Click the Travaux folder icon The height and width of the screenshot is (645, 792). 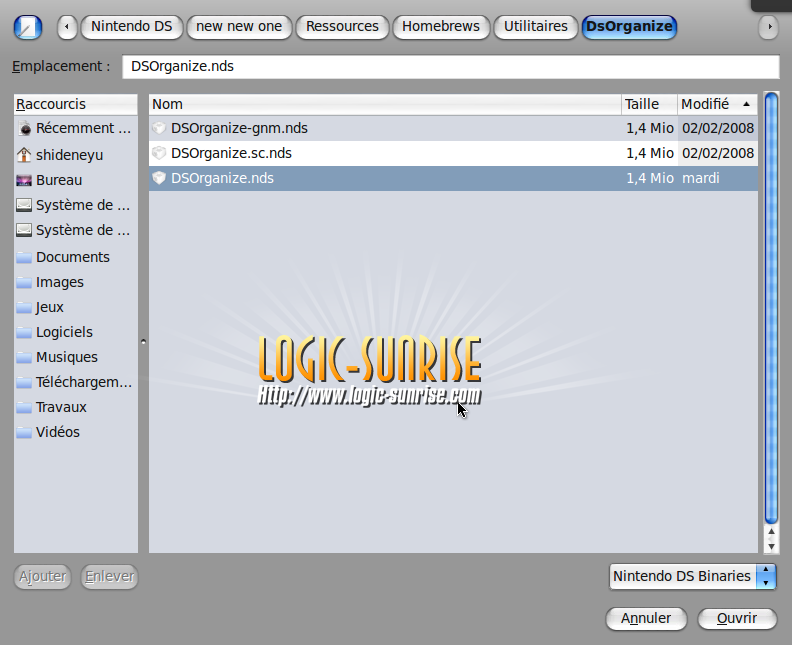tap(24, 408)
